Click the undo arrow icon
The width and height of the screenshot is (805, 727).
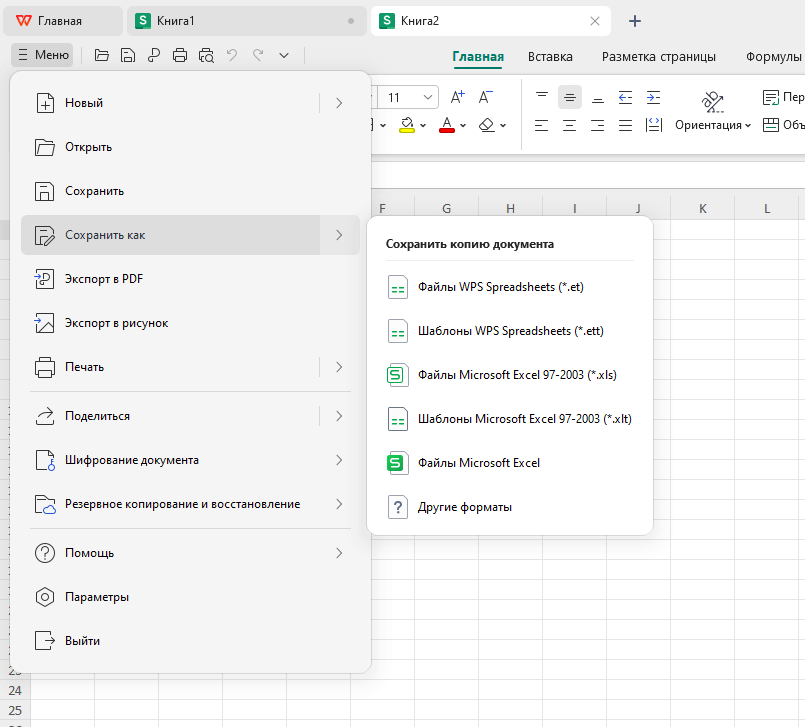tap(232, 55)
